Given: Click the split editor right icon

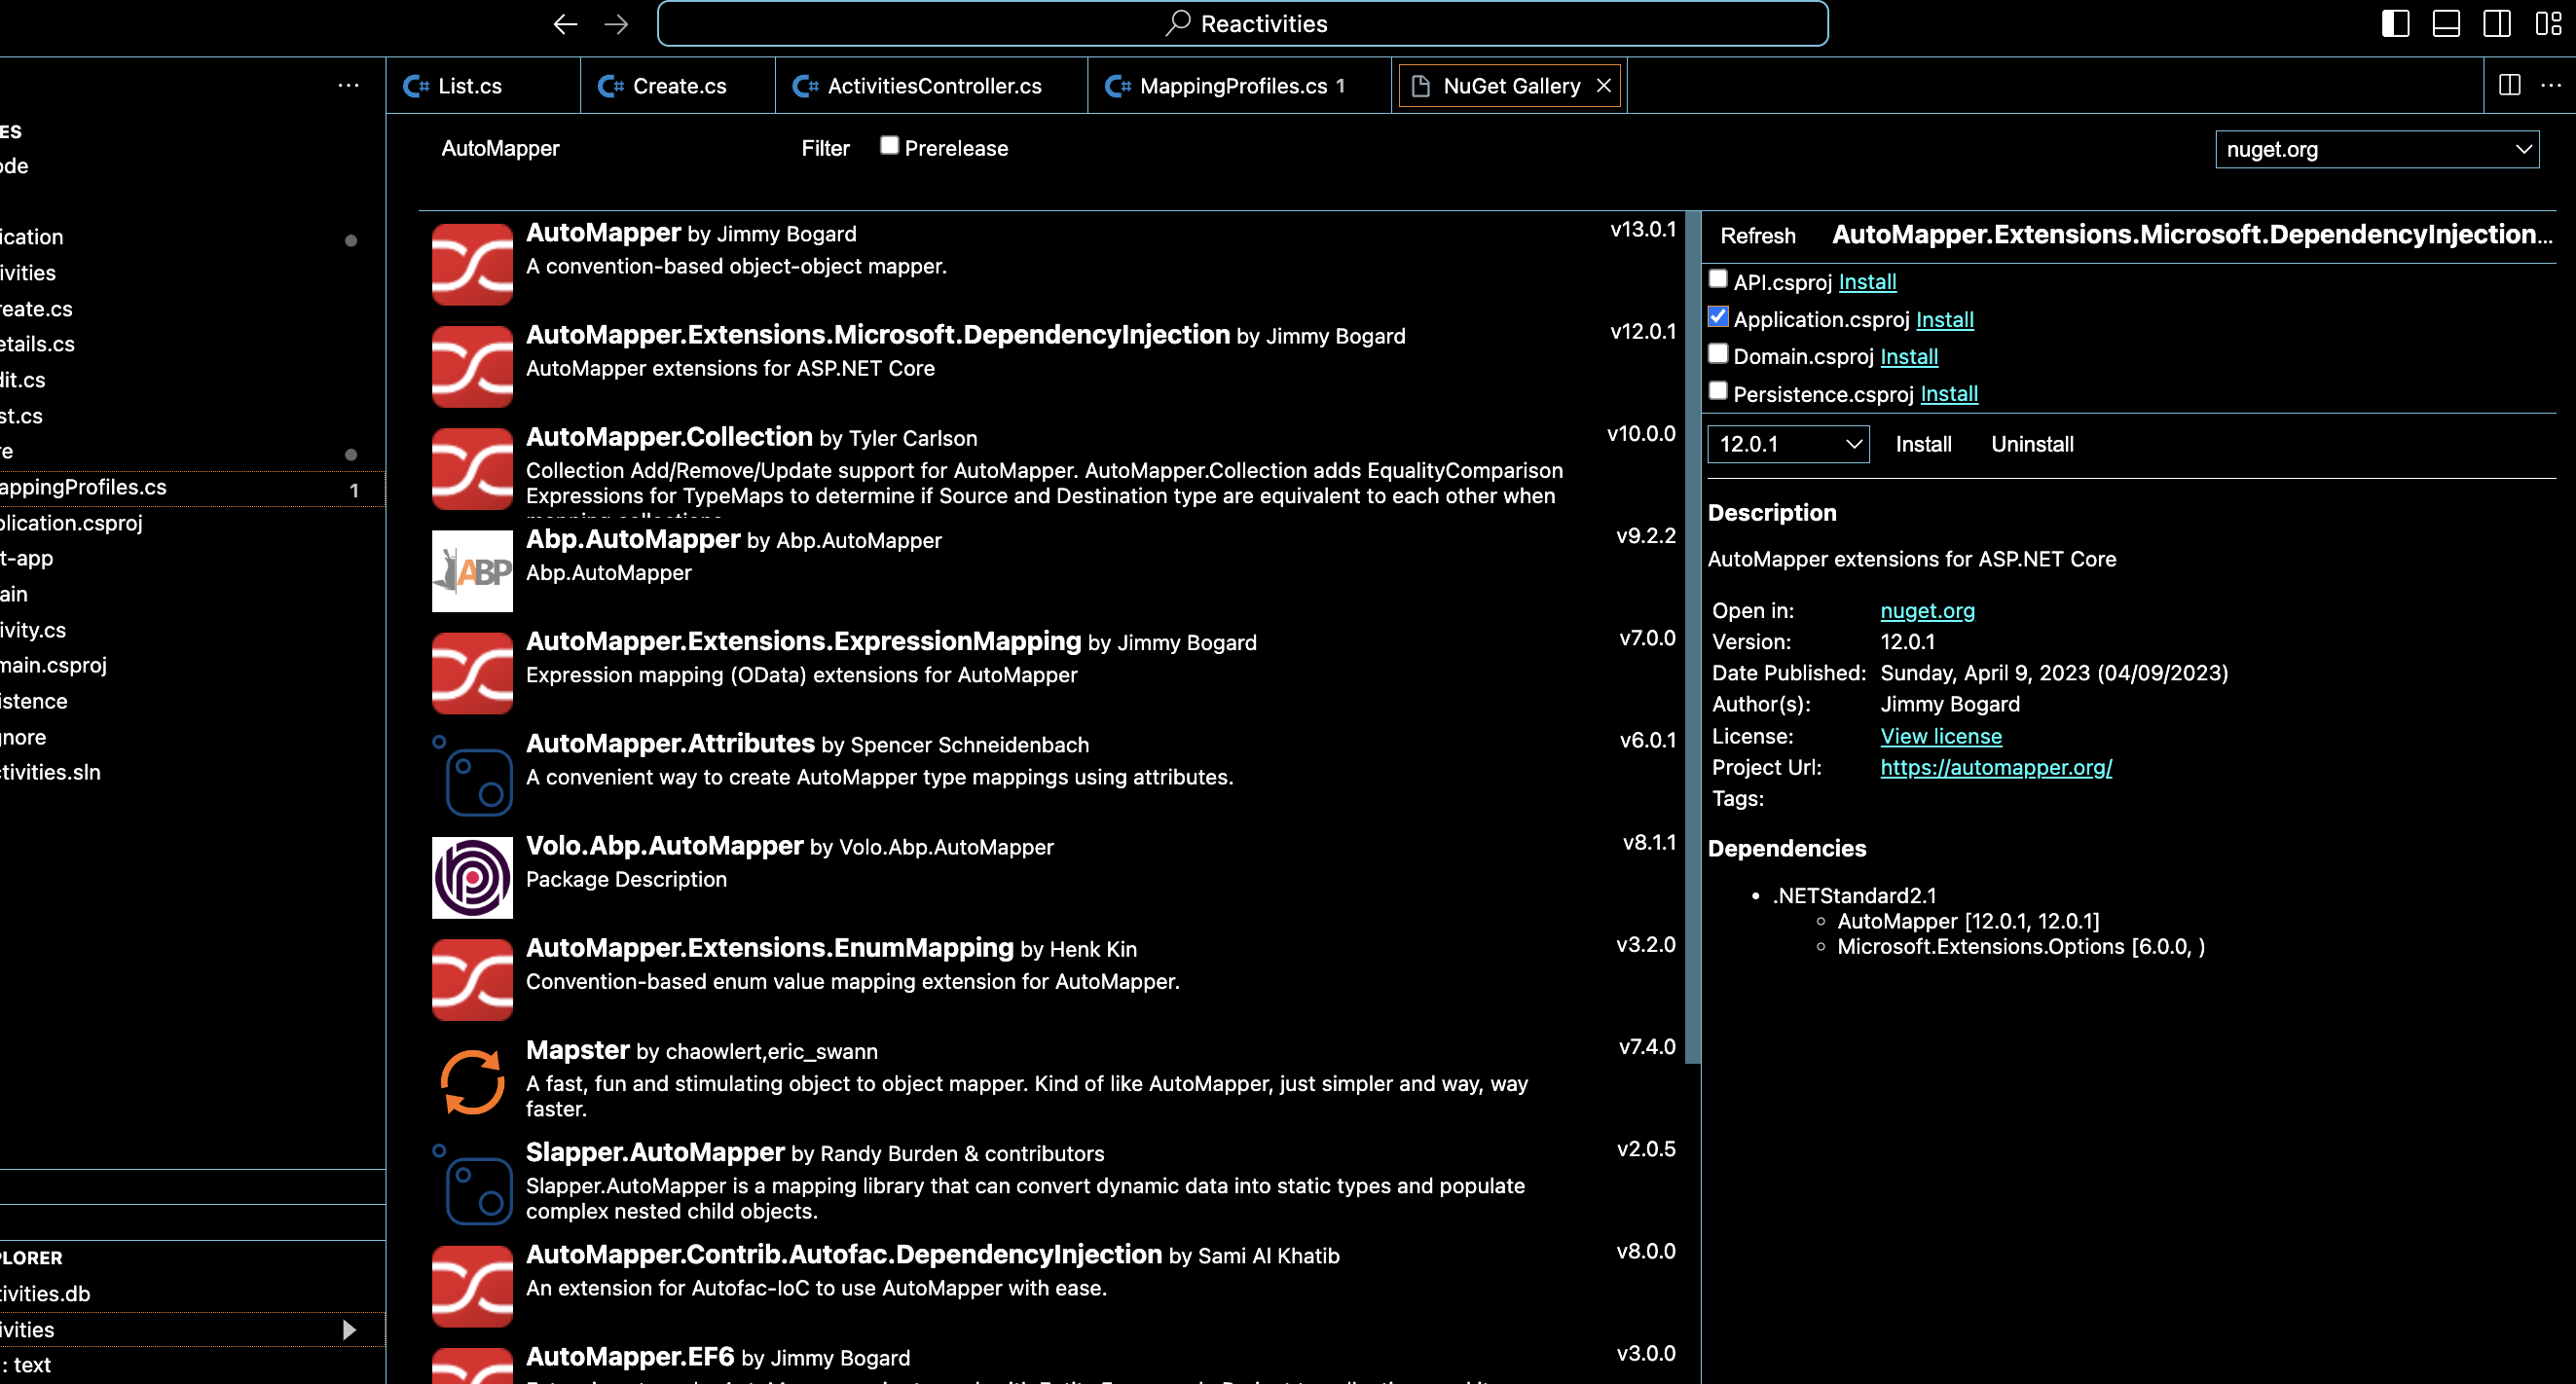Looking at the screenshot, I should [2509, 85].
